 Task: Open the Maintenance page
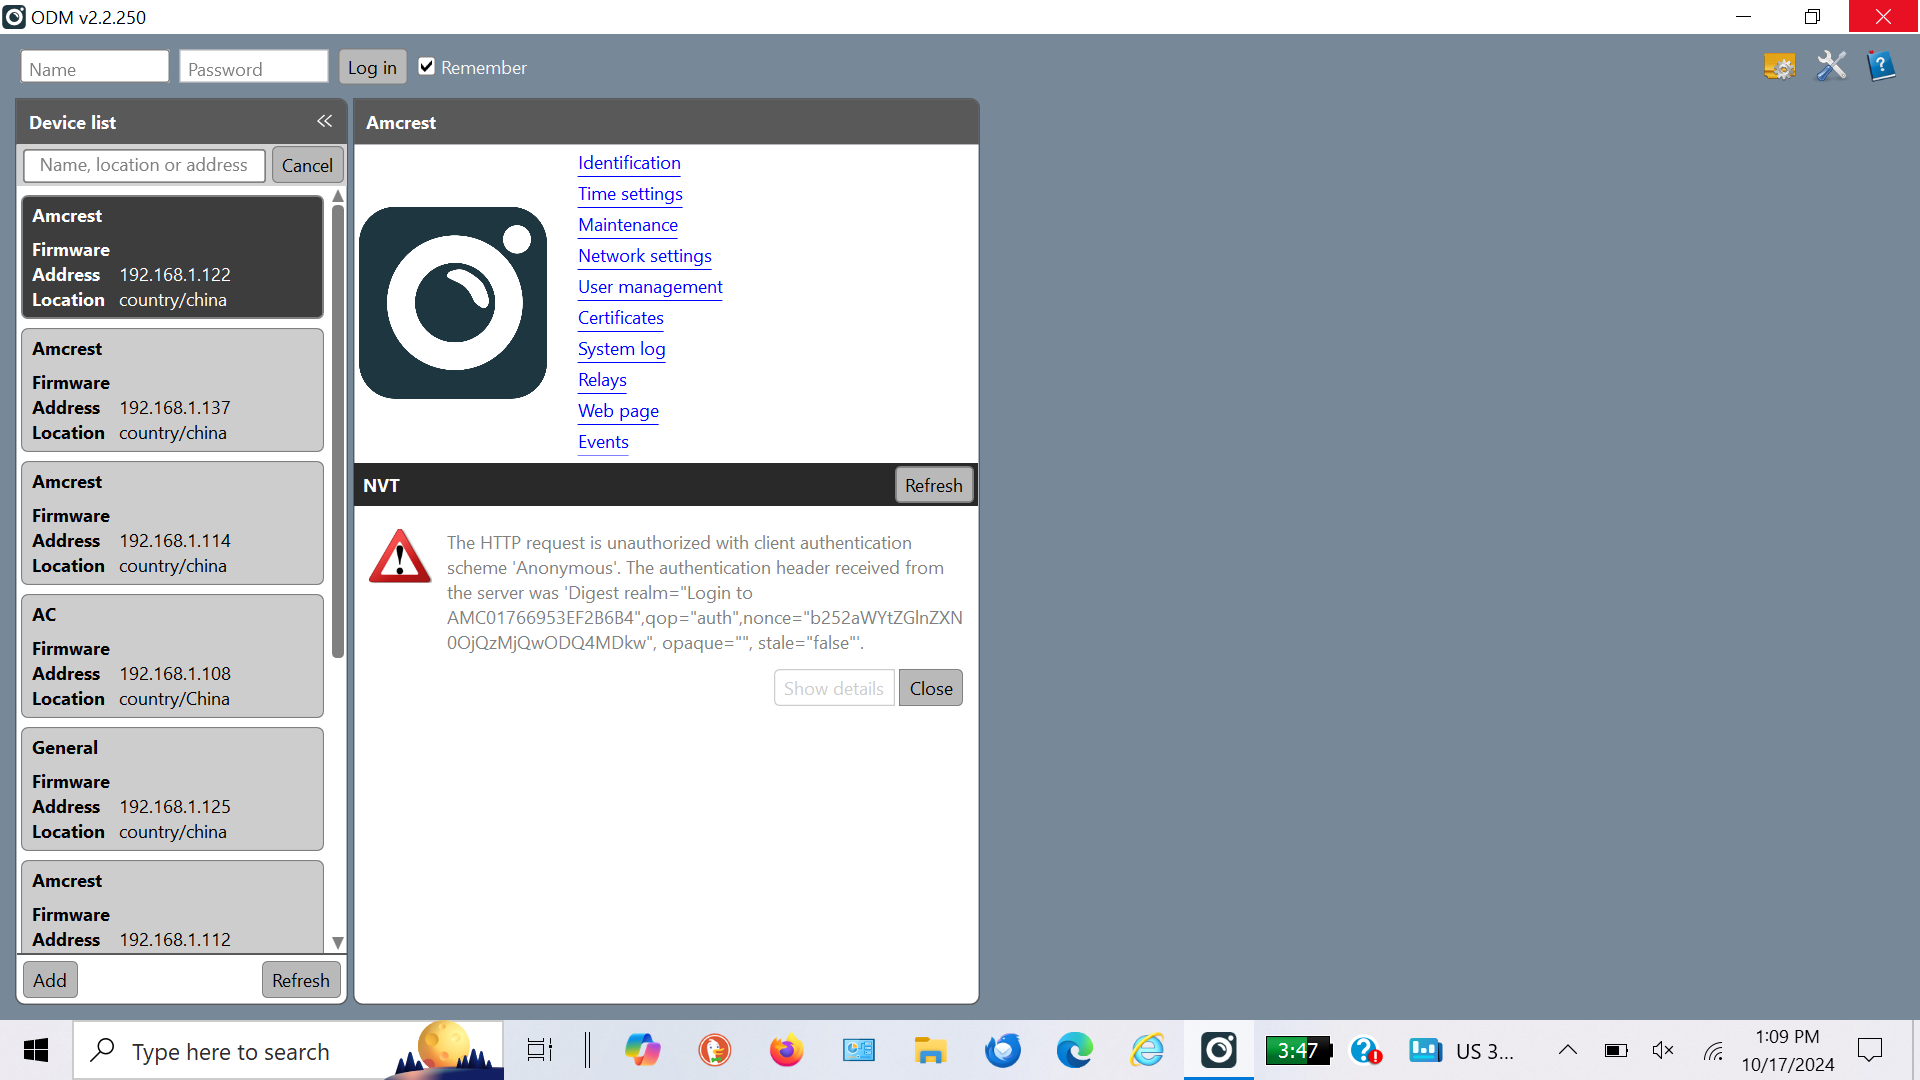point(628,225)
